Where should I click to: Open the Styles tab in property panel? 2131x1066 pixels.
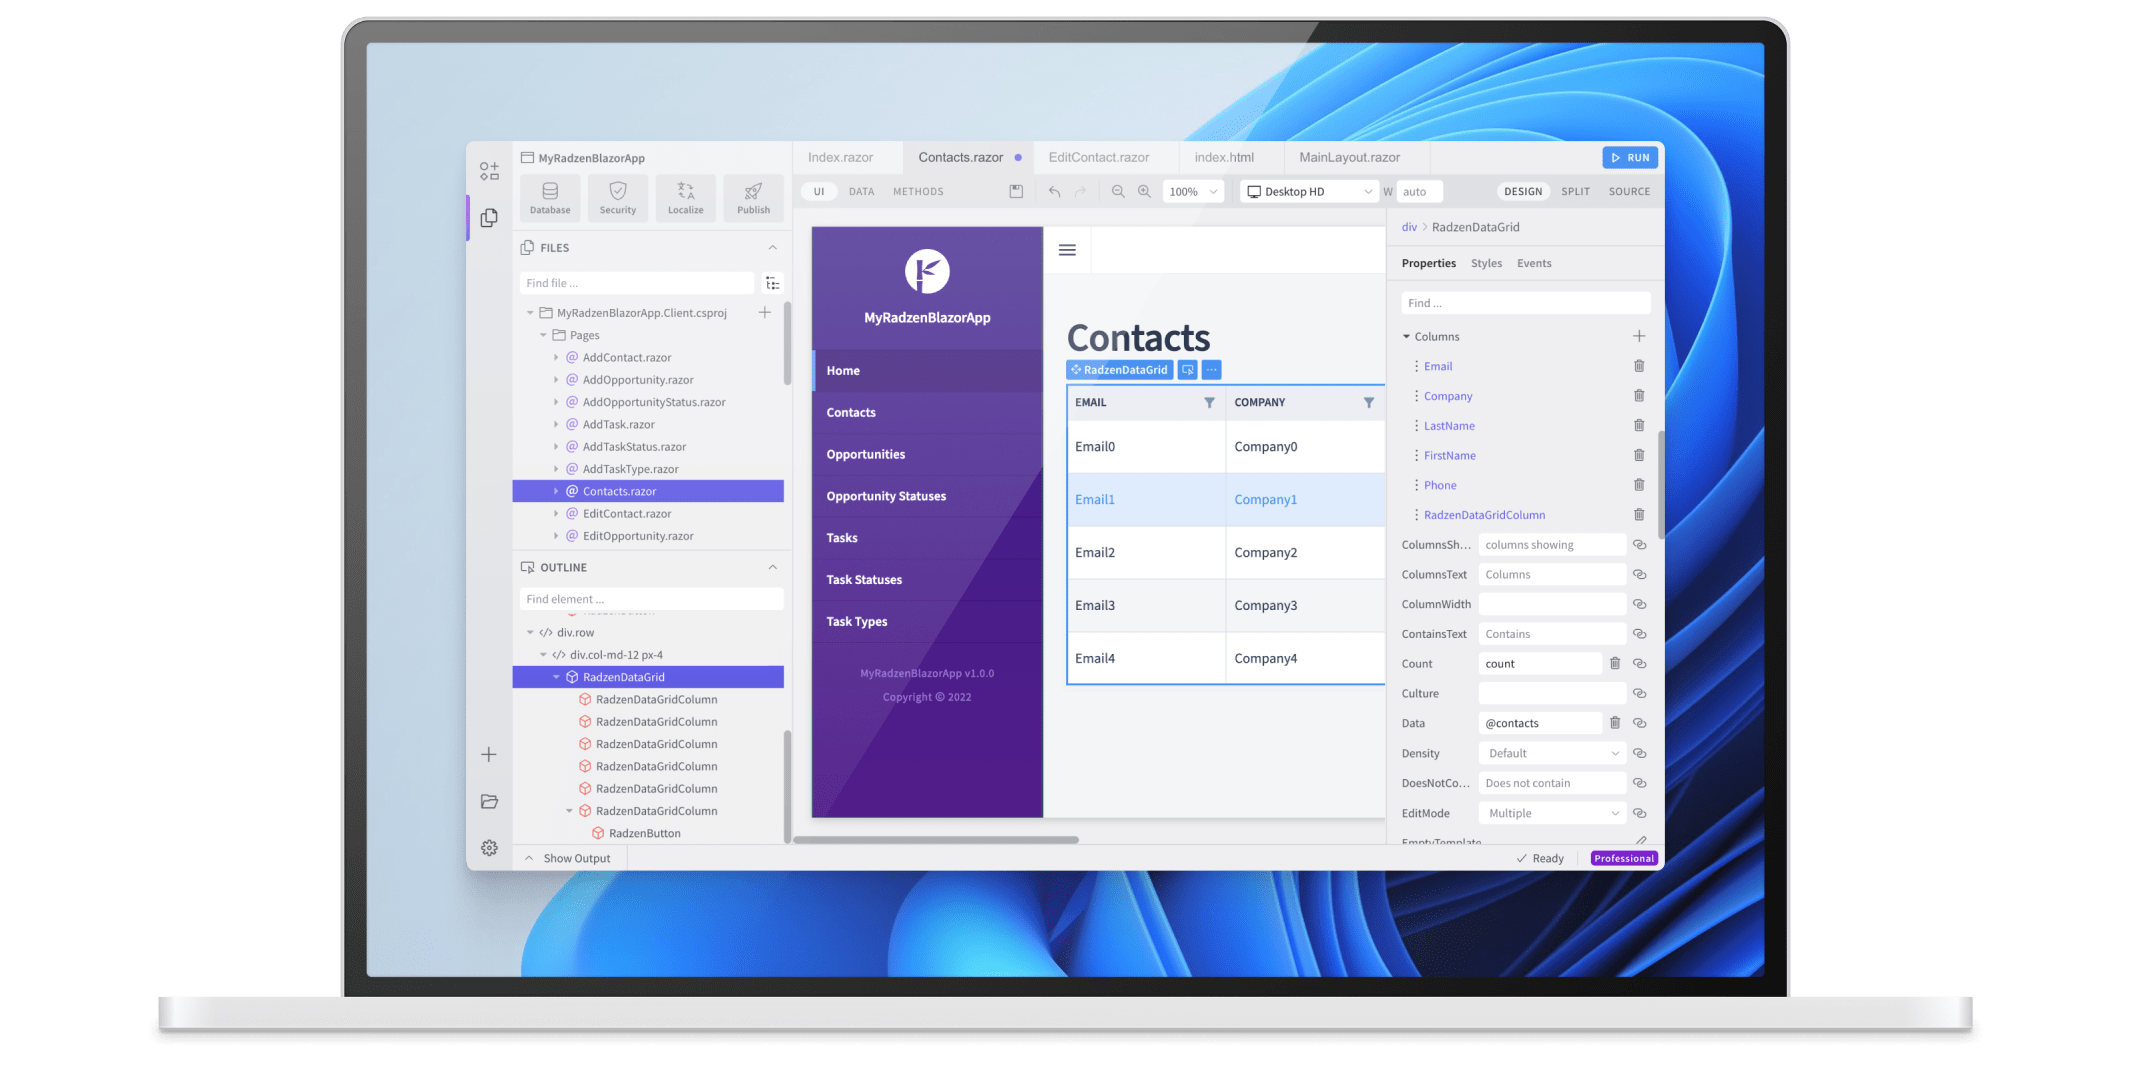1486,263
